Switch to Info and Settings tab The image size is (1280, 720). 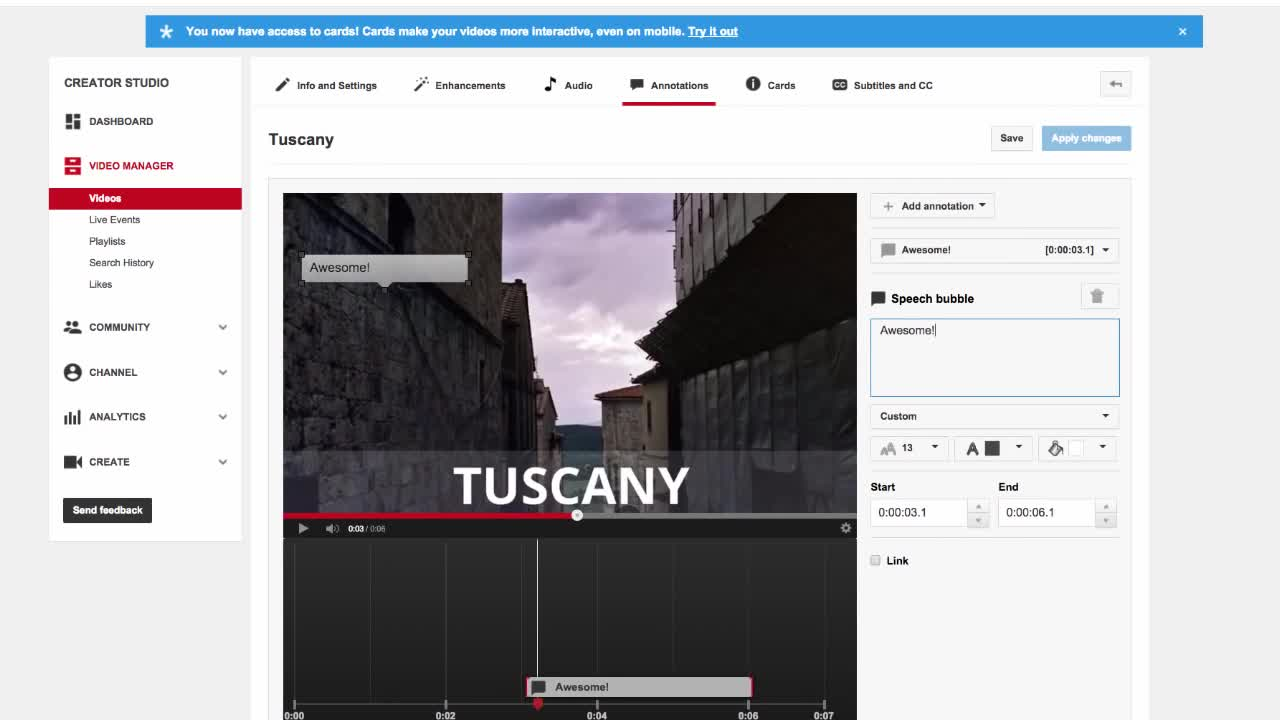(x=326, y=85)
